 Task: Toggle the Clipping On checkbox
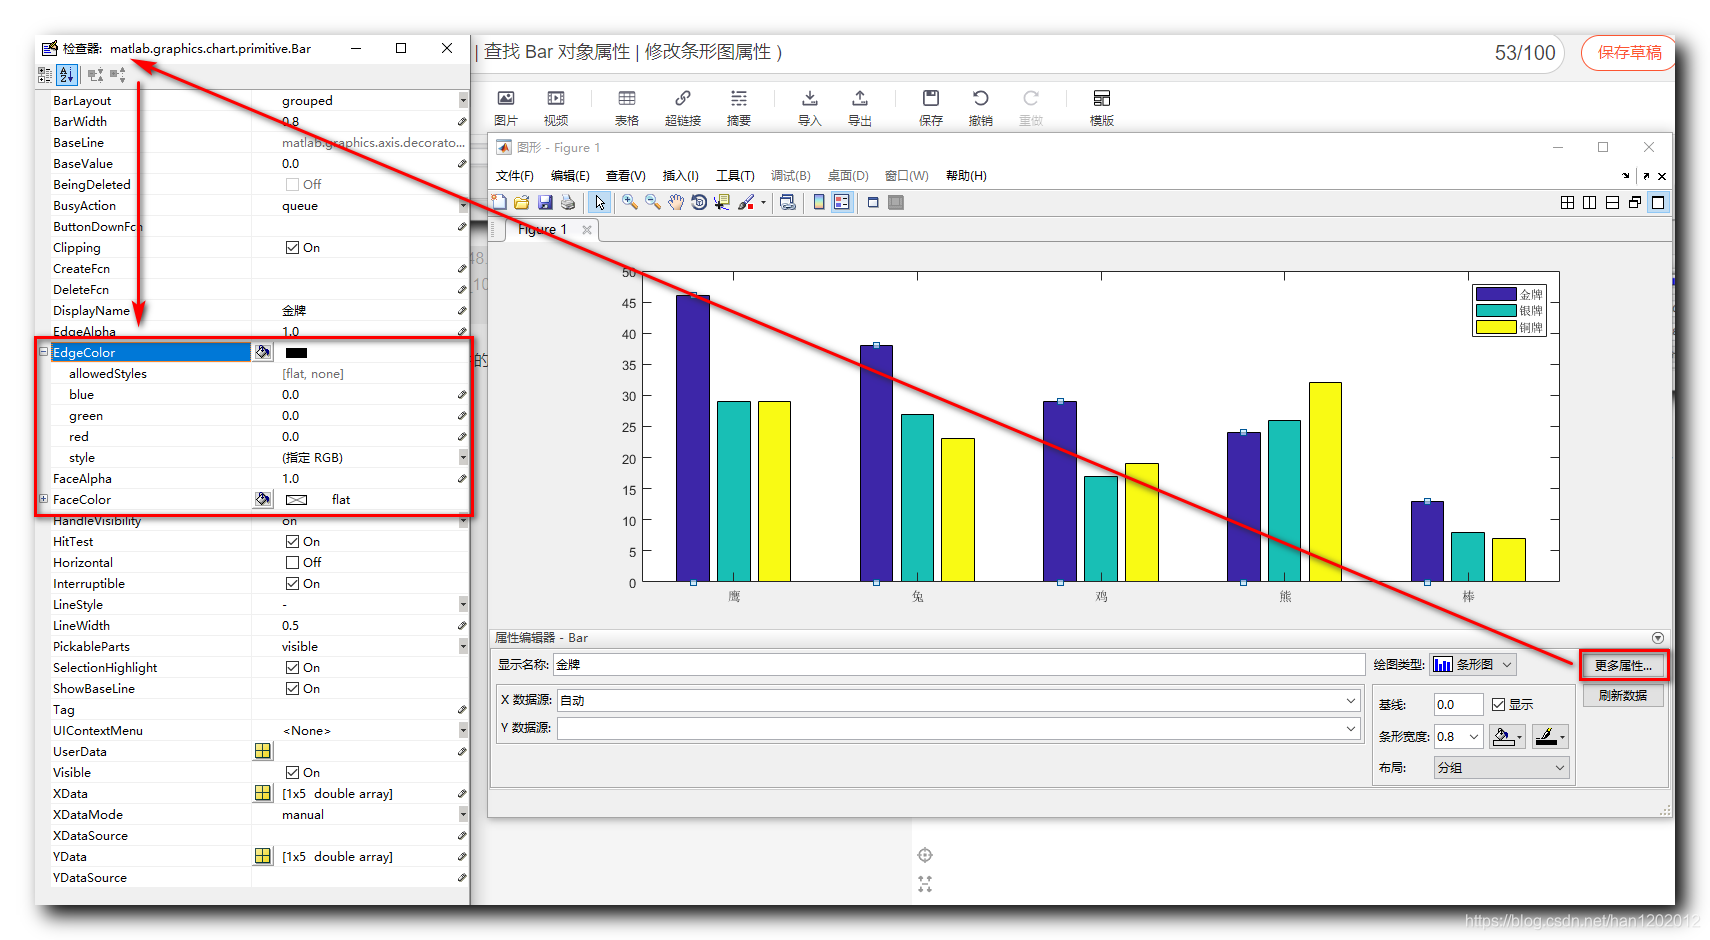pyautogui.click(x=292, y=247)
